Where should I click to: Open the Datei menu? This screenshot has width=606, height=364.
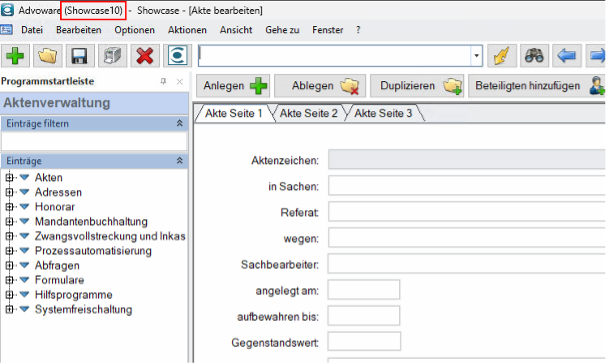pos(32,30)
